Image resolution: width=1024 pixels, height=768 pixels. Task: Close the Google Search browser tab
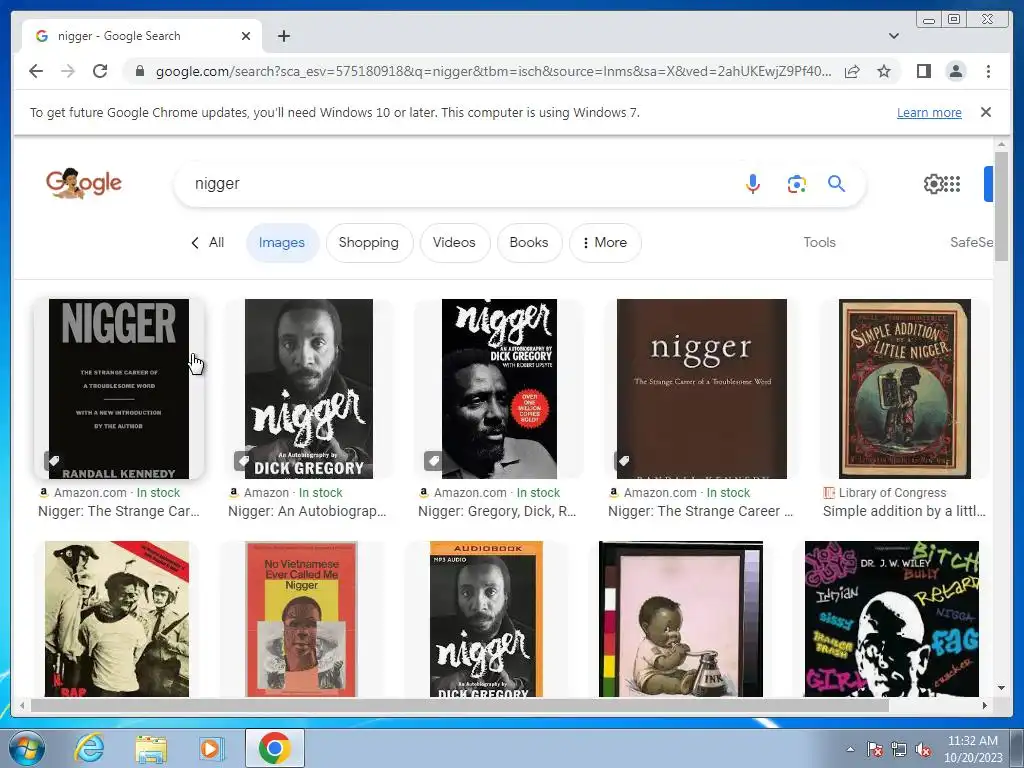pyautogui.click(x=246, y=36)
